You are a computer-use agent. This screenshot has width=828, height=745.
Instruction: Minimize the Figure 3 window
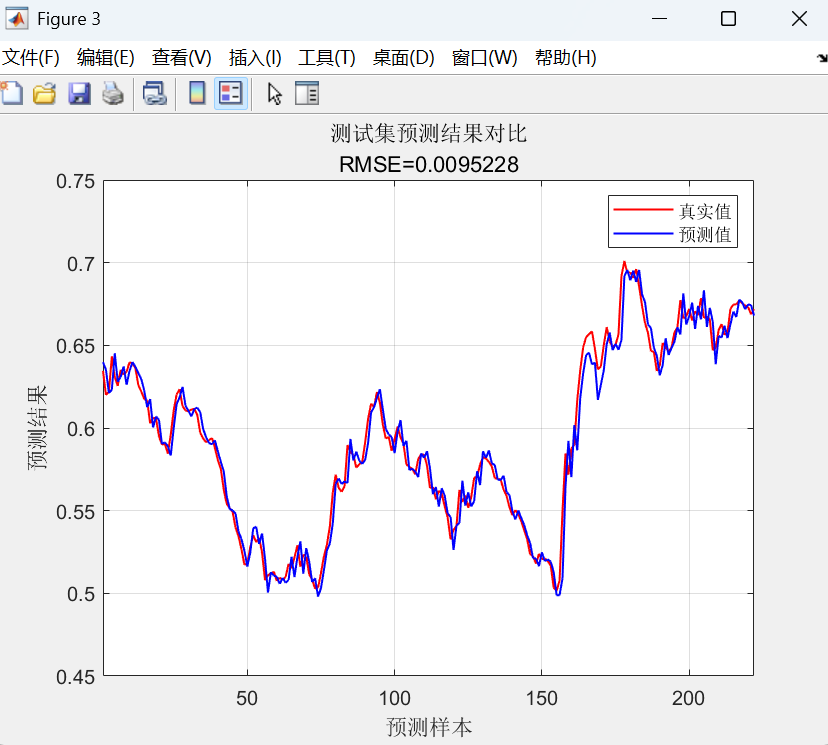pos(659,19)
